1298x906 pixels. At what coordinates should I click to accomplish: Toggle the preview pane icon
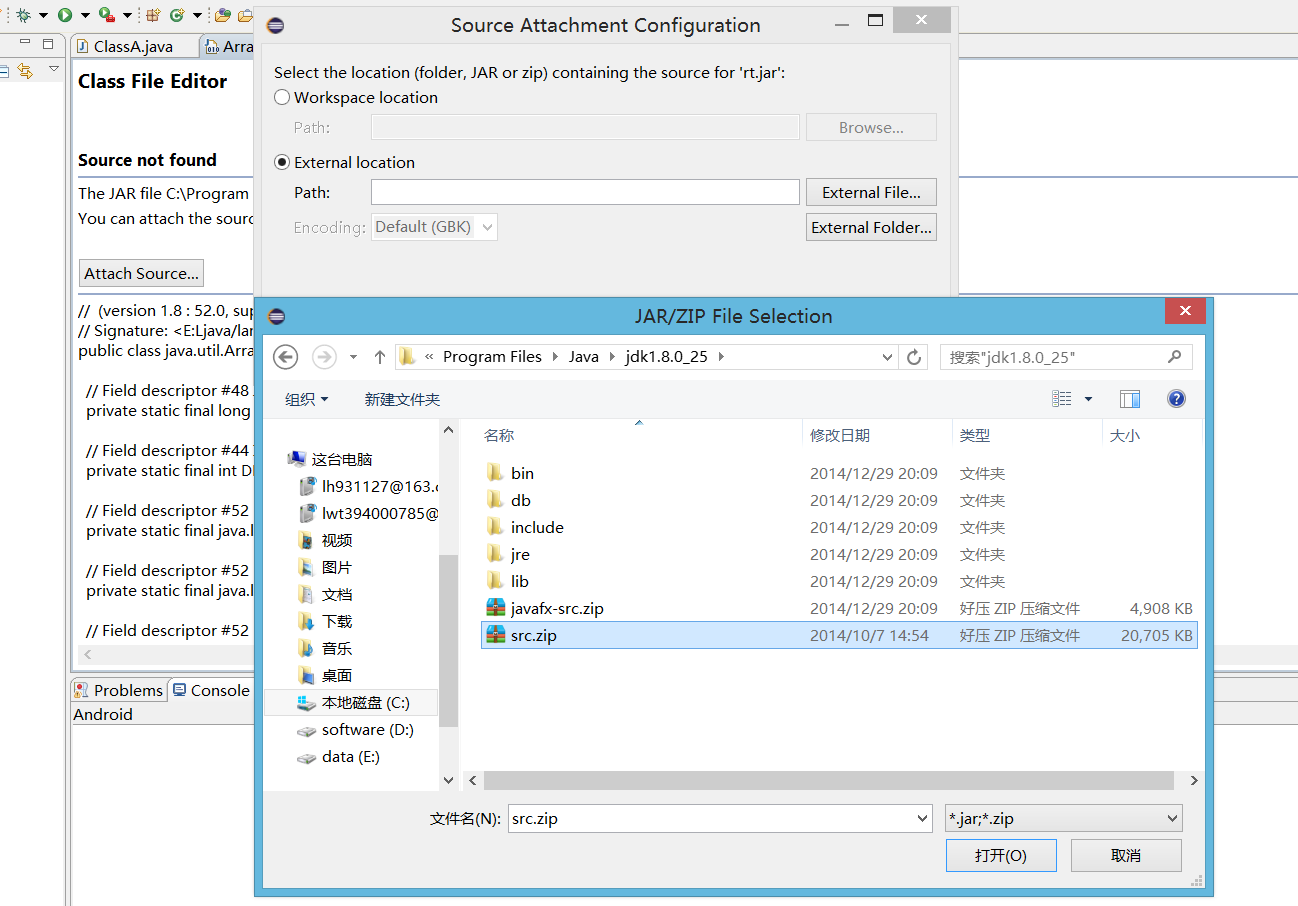click(1130, 399)
